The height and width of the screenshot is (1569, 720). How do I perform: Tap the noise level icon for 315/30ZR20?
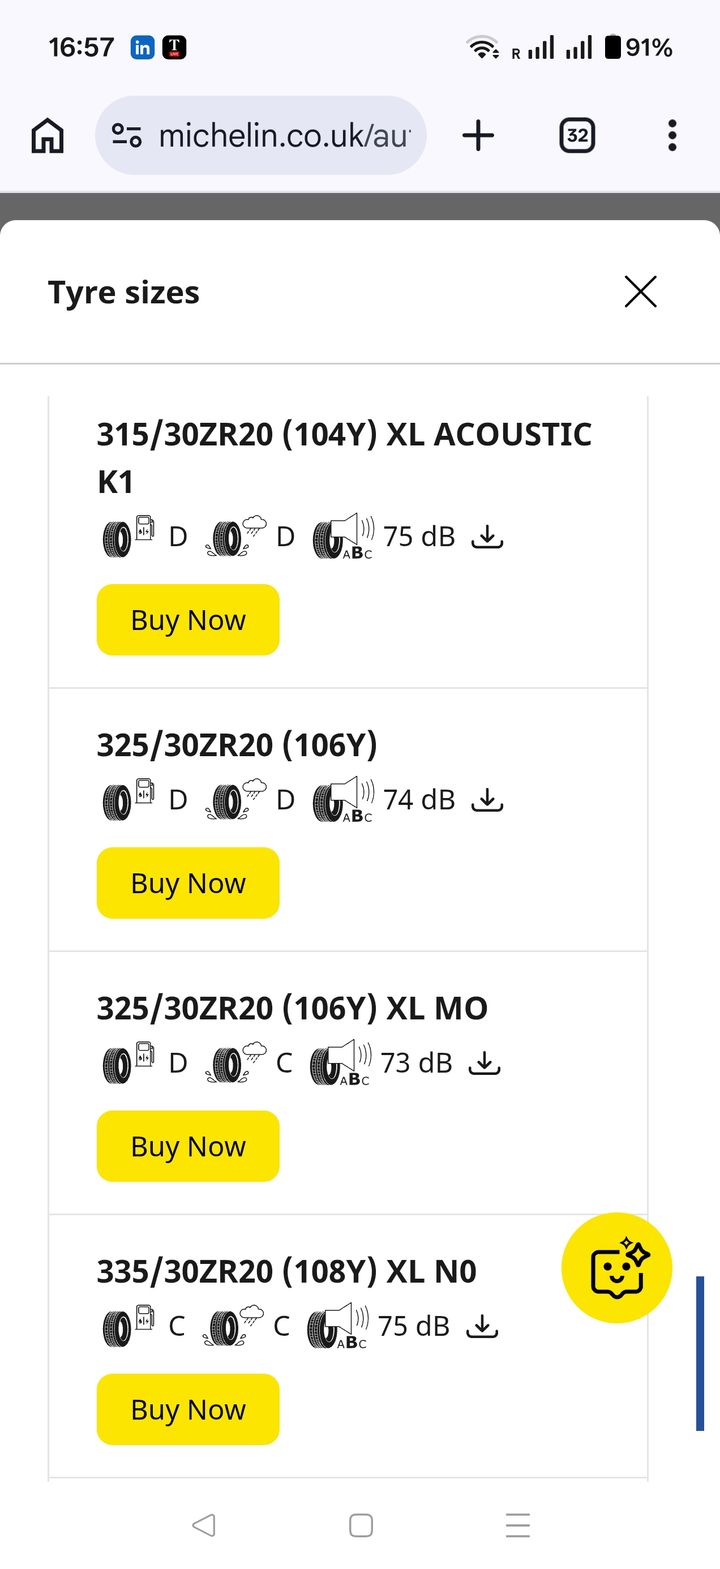(x=342, y=537)
